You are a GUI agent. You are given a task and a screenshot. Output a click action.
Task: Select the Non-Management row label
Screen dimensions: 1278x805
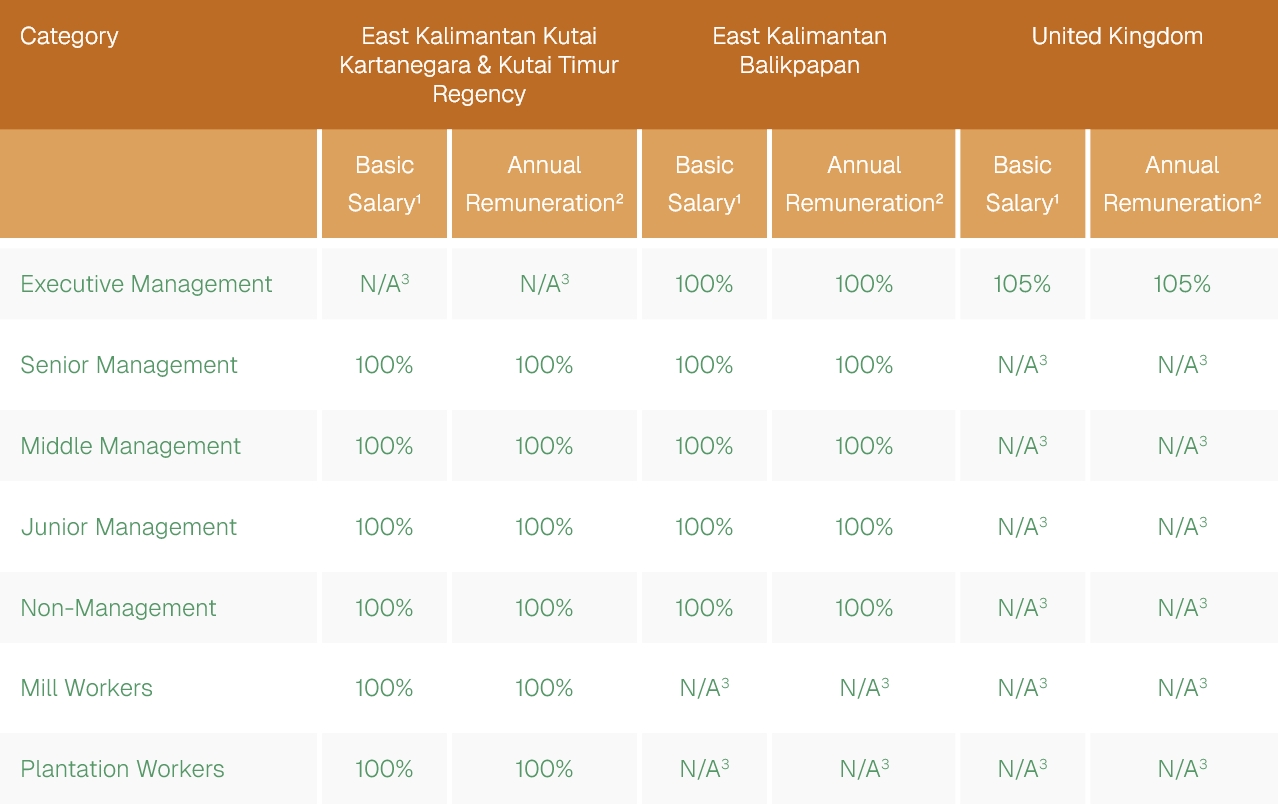(x=119, y=608)
